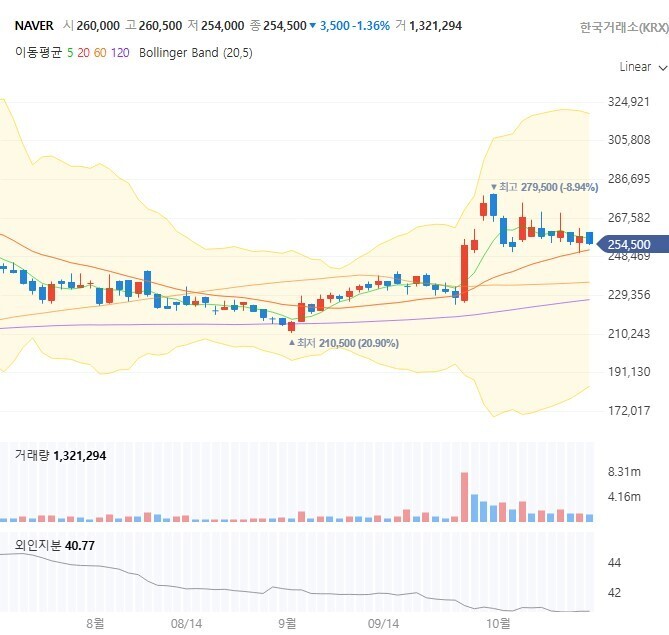Click the opening price 260,000 value
Viewport: 669px width, 635px height.
98,26
